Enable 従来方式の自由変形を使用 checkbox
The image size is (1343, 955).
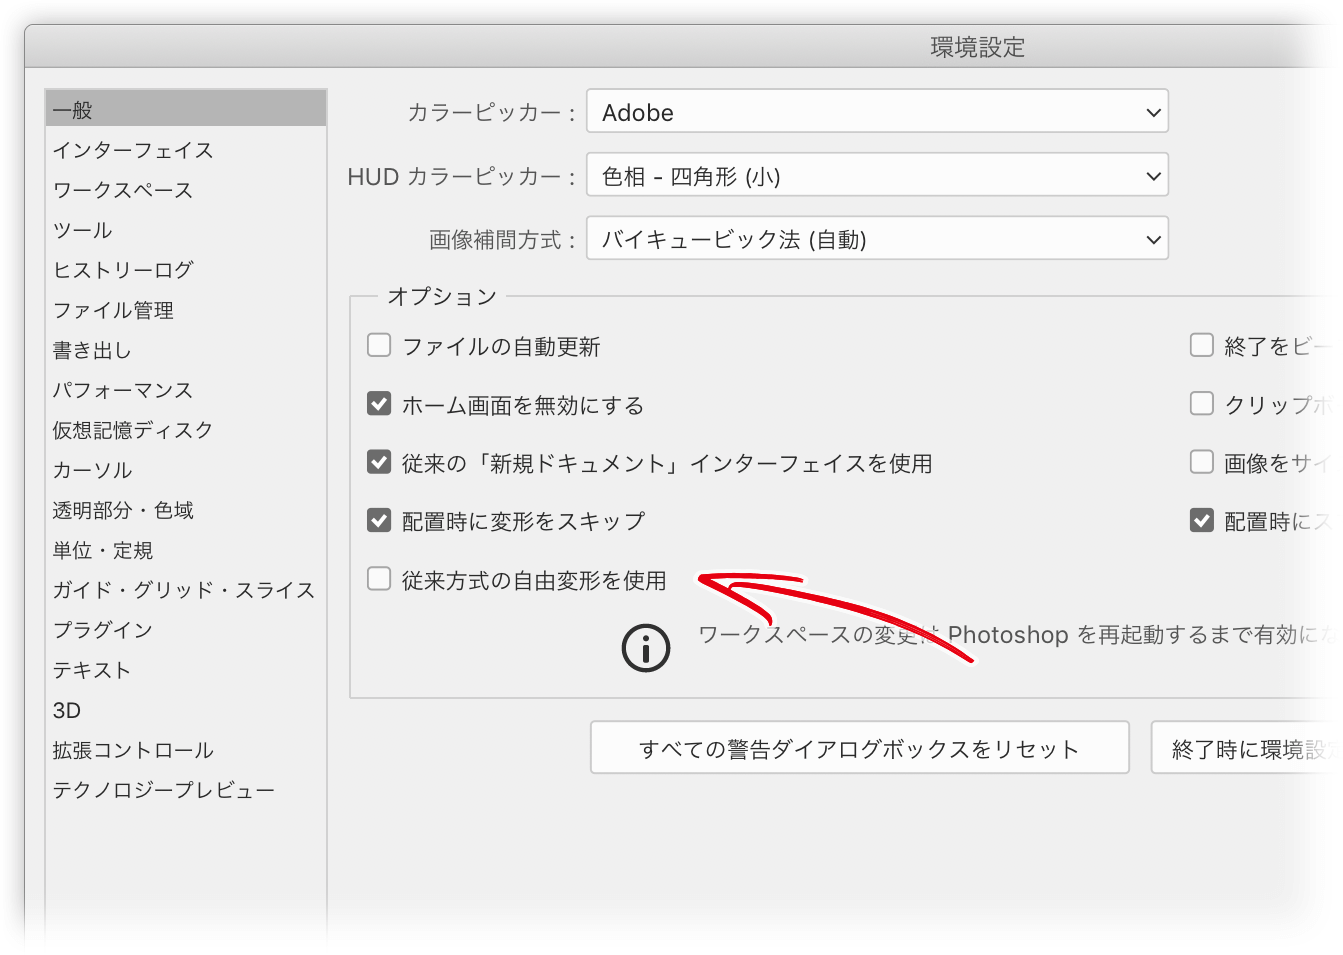coord(379,579)
